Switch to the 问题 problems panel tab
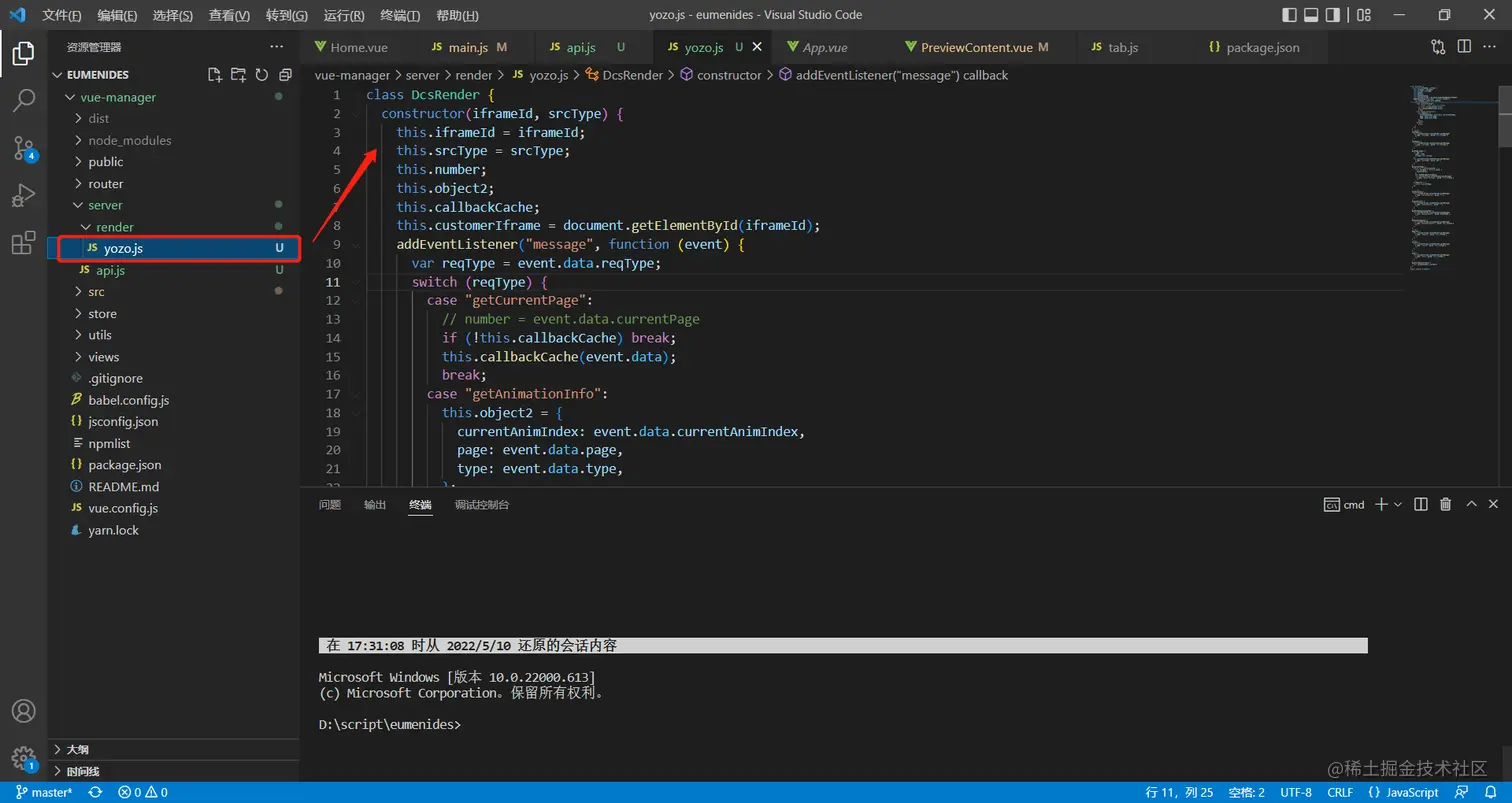 pos(330,505)
